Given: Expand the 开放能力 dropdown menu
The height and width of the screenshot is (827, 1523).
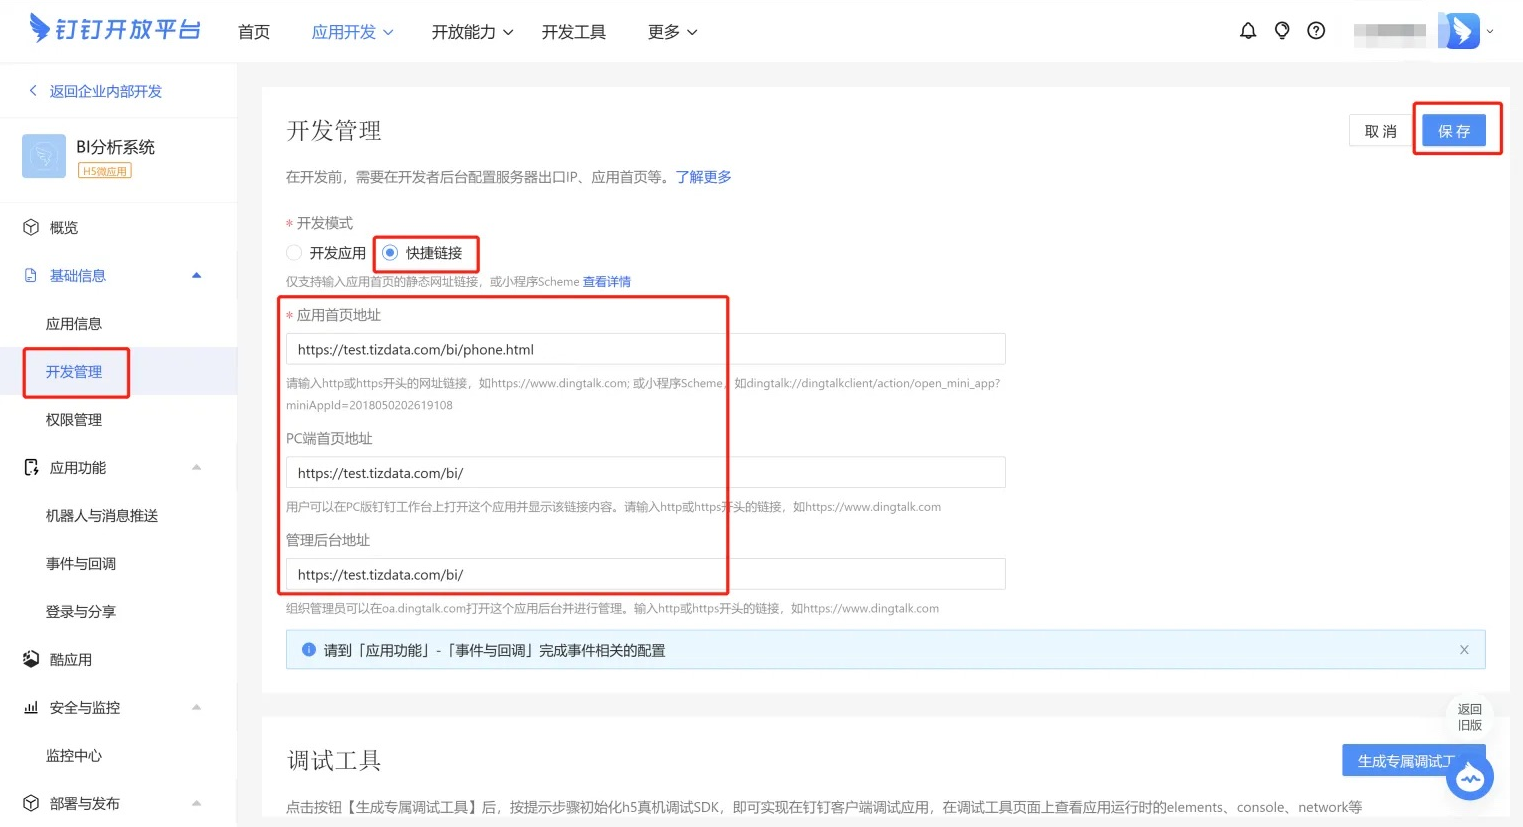Looking at the screenshot, I should (472, 32).
